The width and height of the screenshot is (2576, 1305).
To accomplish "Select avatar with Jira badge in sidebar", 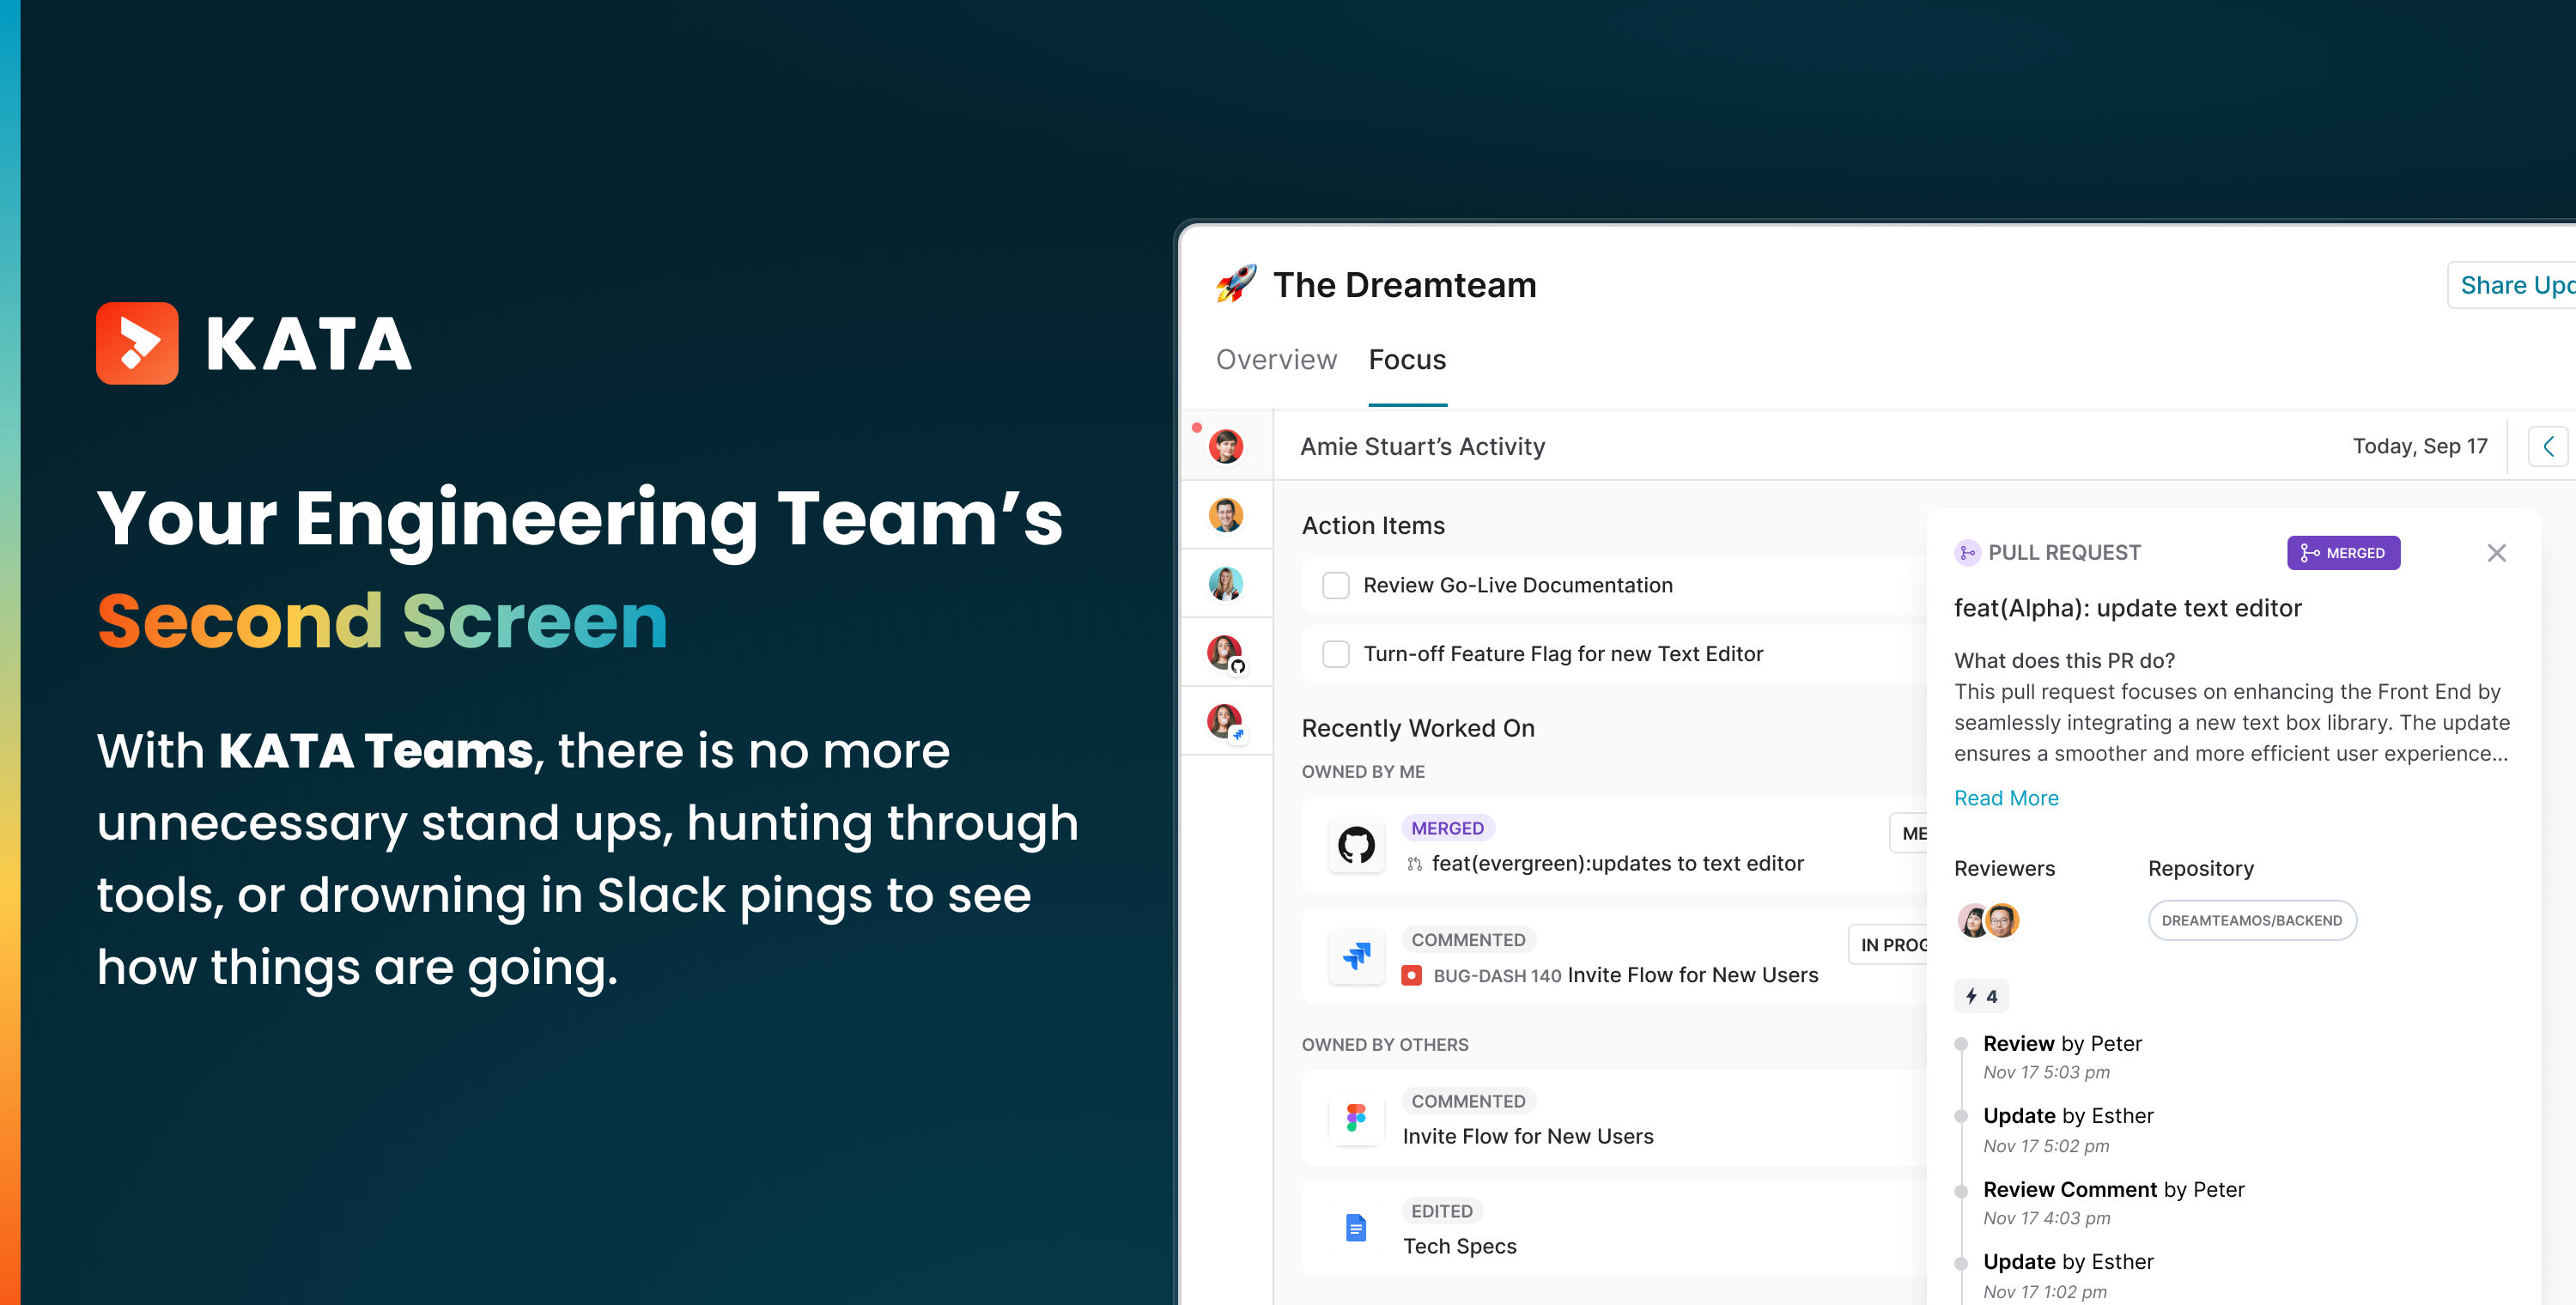I will [1226, 721].
